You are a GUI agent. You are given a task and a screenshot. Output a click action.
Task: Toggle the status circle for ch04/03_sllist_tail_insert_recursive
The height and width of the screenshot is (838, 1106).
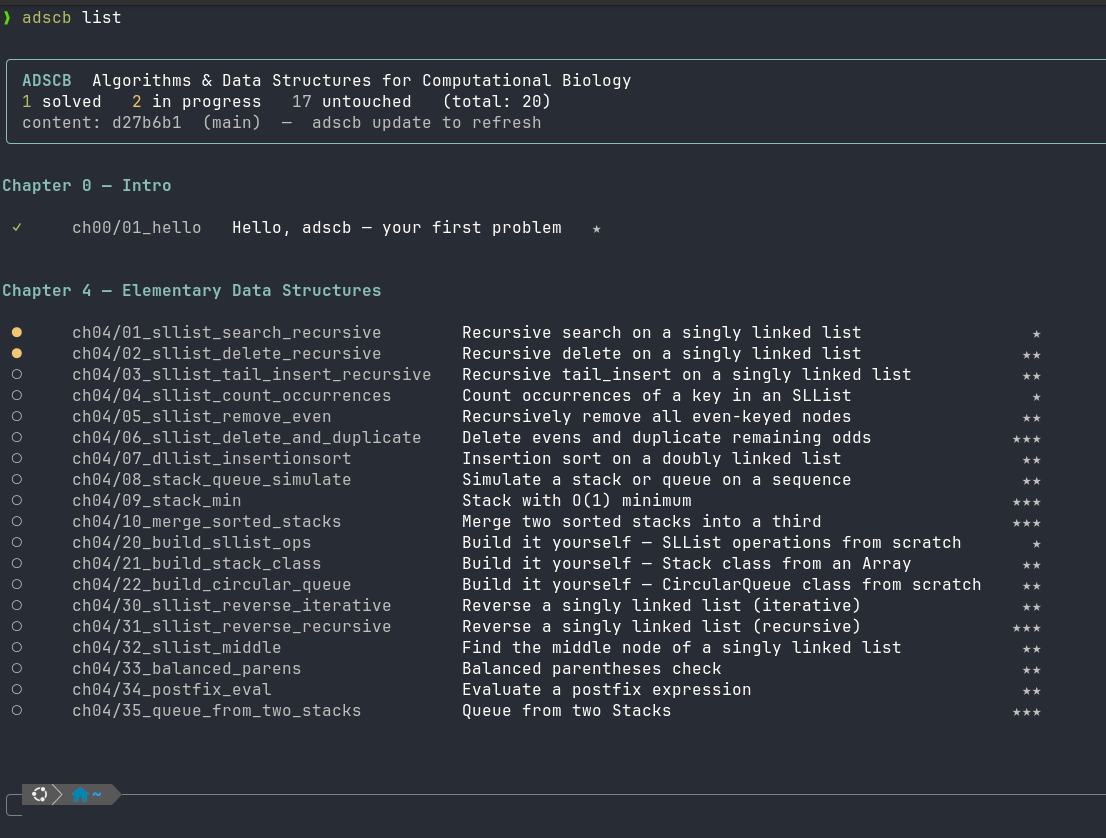click(16, 373)
